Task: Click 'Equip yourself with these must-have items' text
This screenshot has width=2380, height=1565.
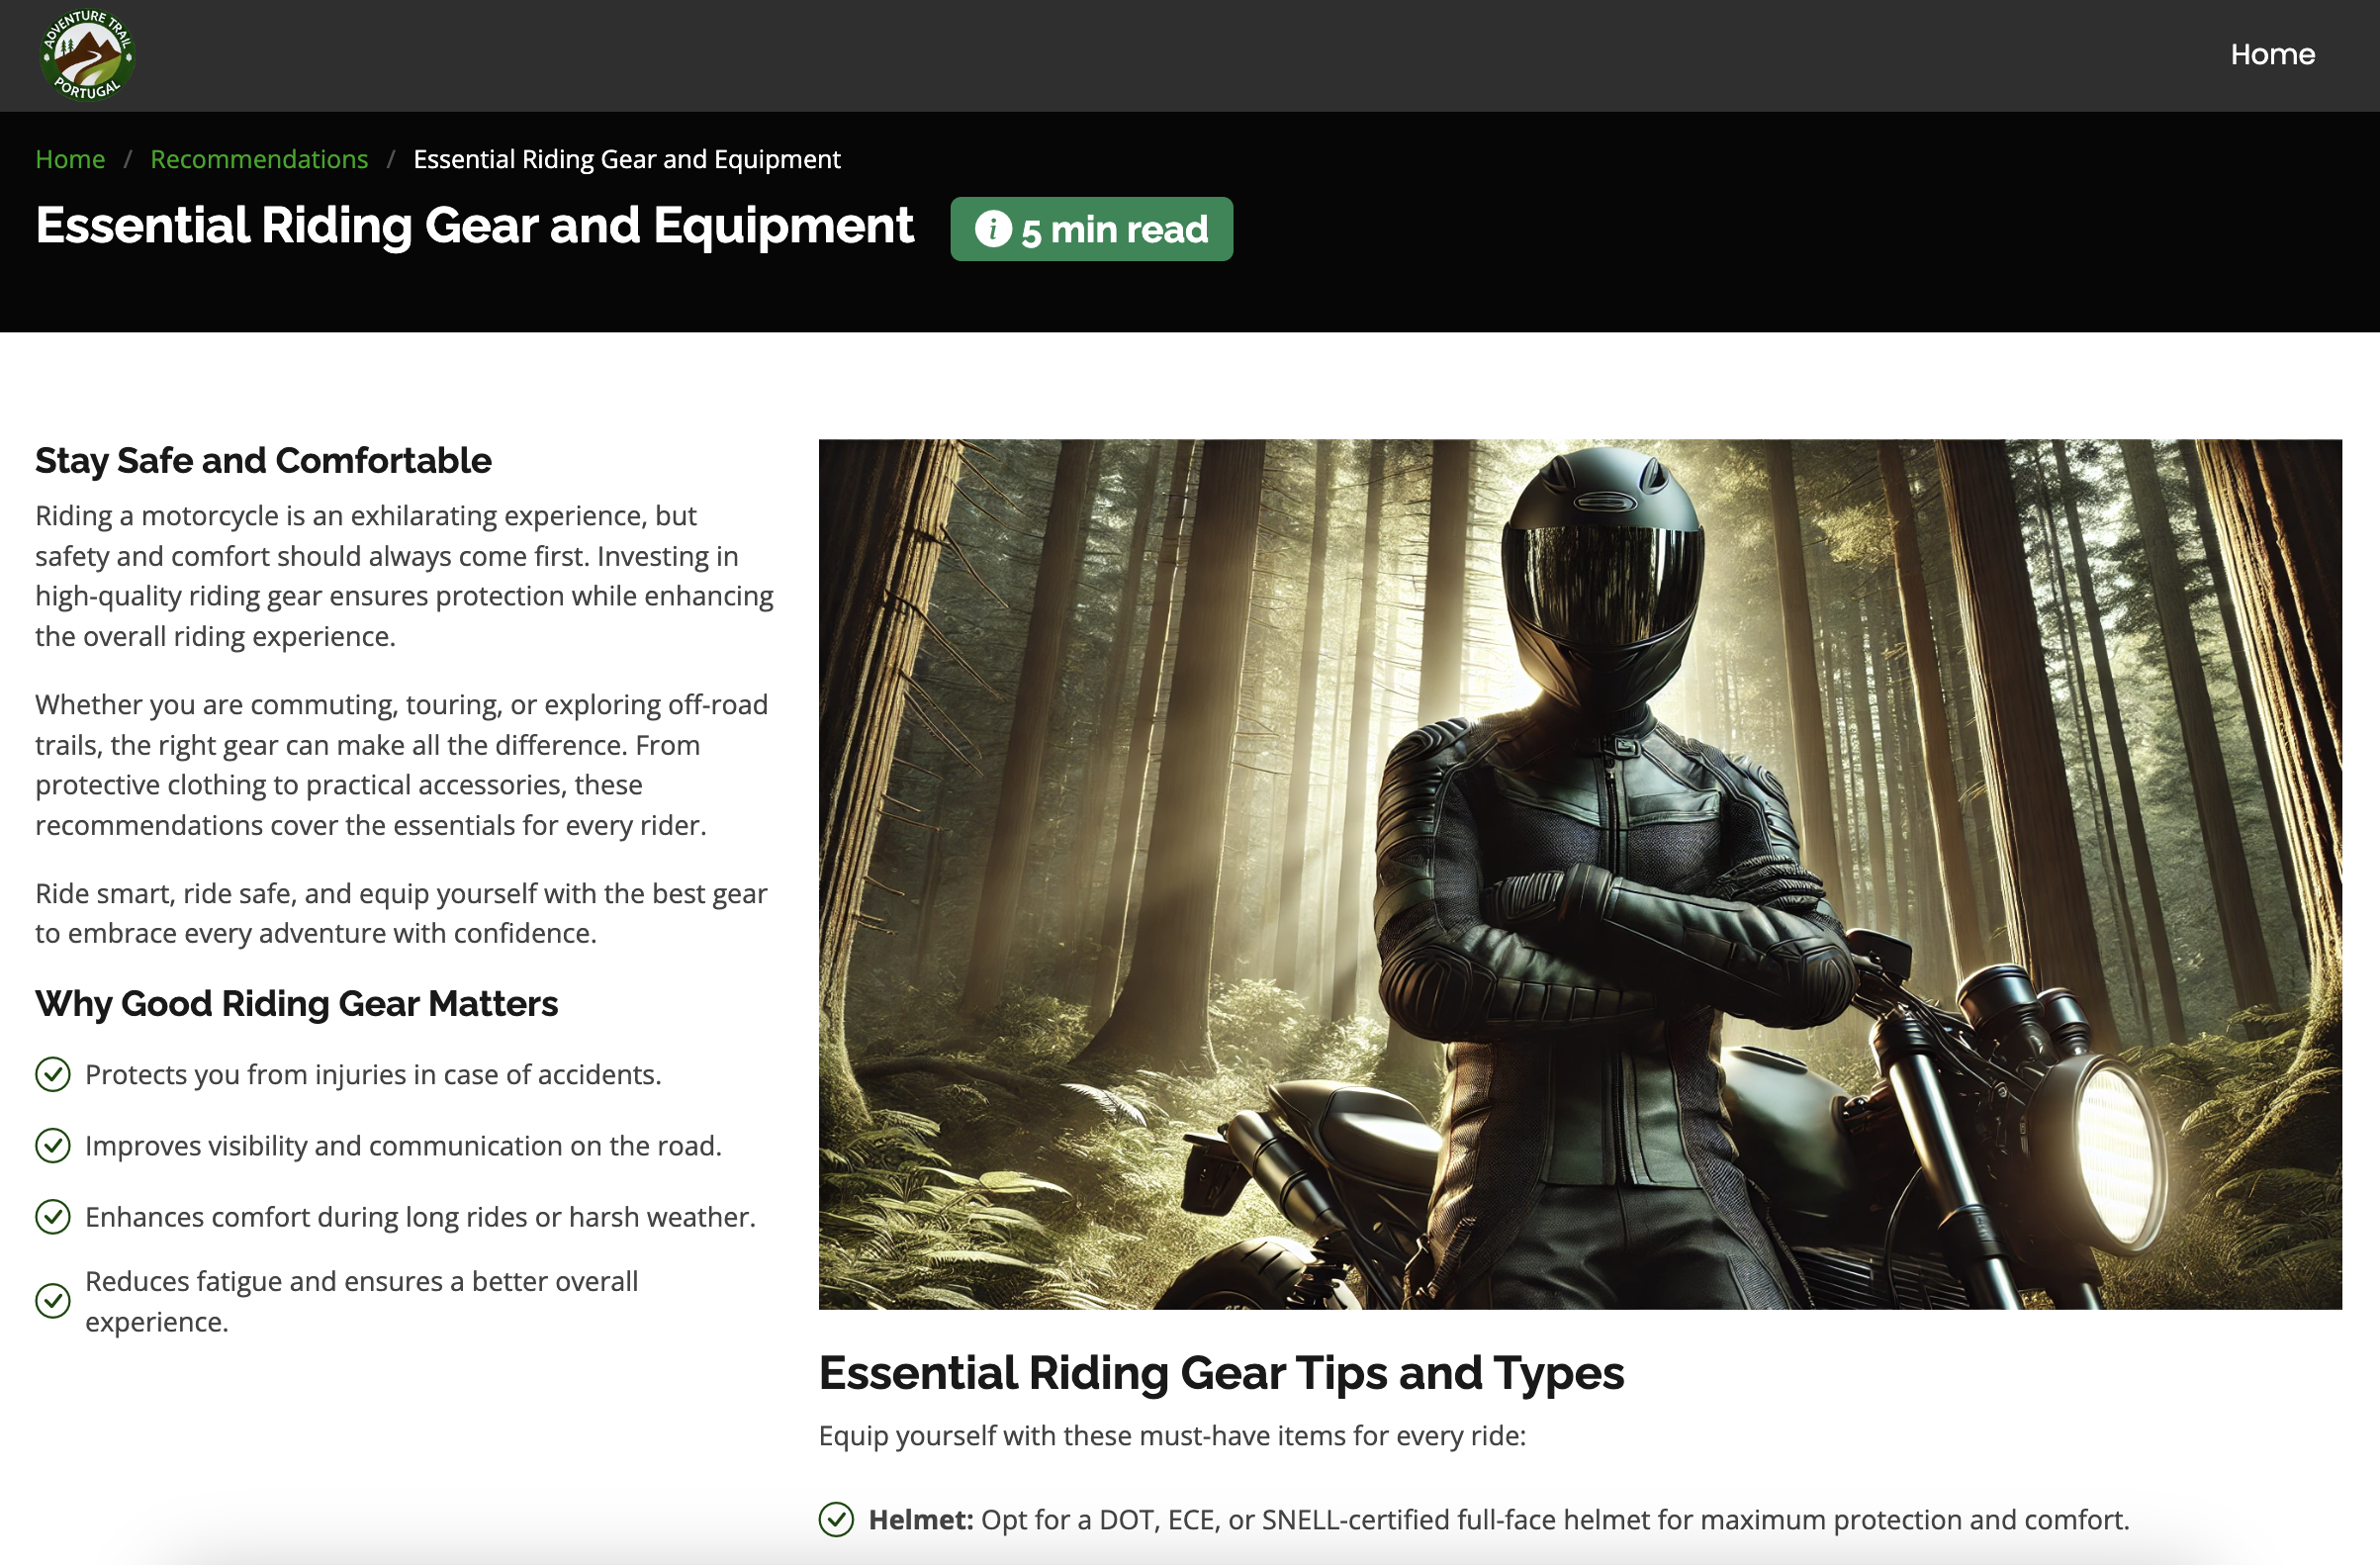Action: tap(1171, 1435)
